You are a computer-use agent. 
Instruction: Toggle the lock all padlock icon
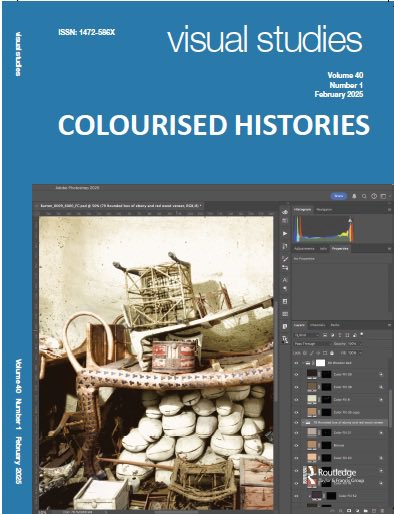point(332,353)
